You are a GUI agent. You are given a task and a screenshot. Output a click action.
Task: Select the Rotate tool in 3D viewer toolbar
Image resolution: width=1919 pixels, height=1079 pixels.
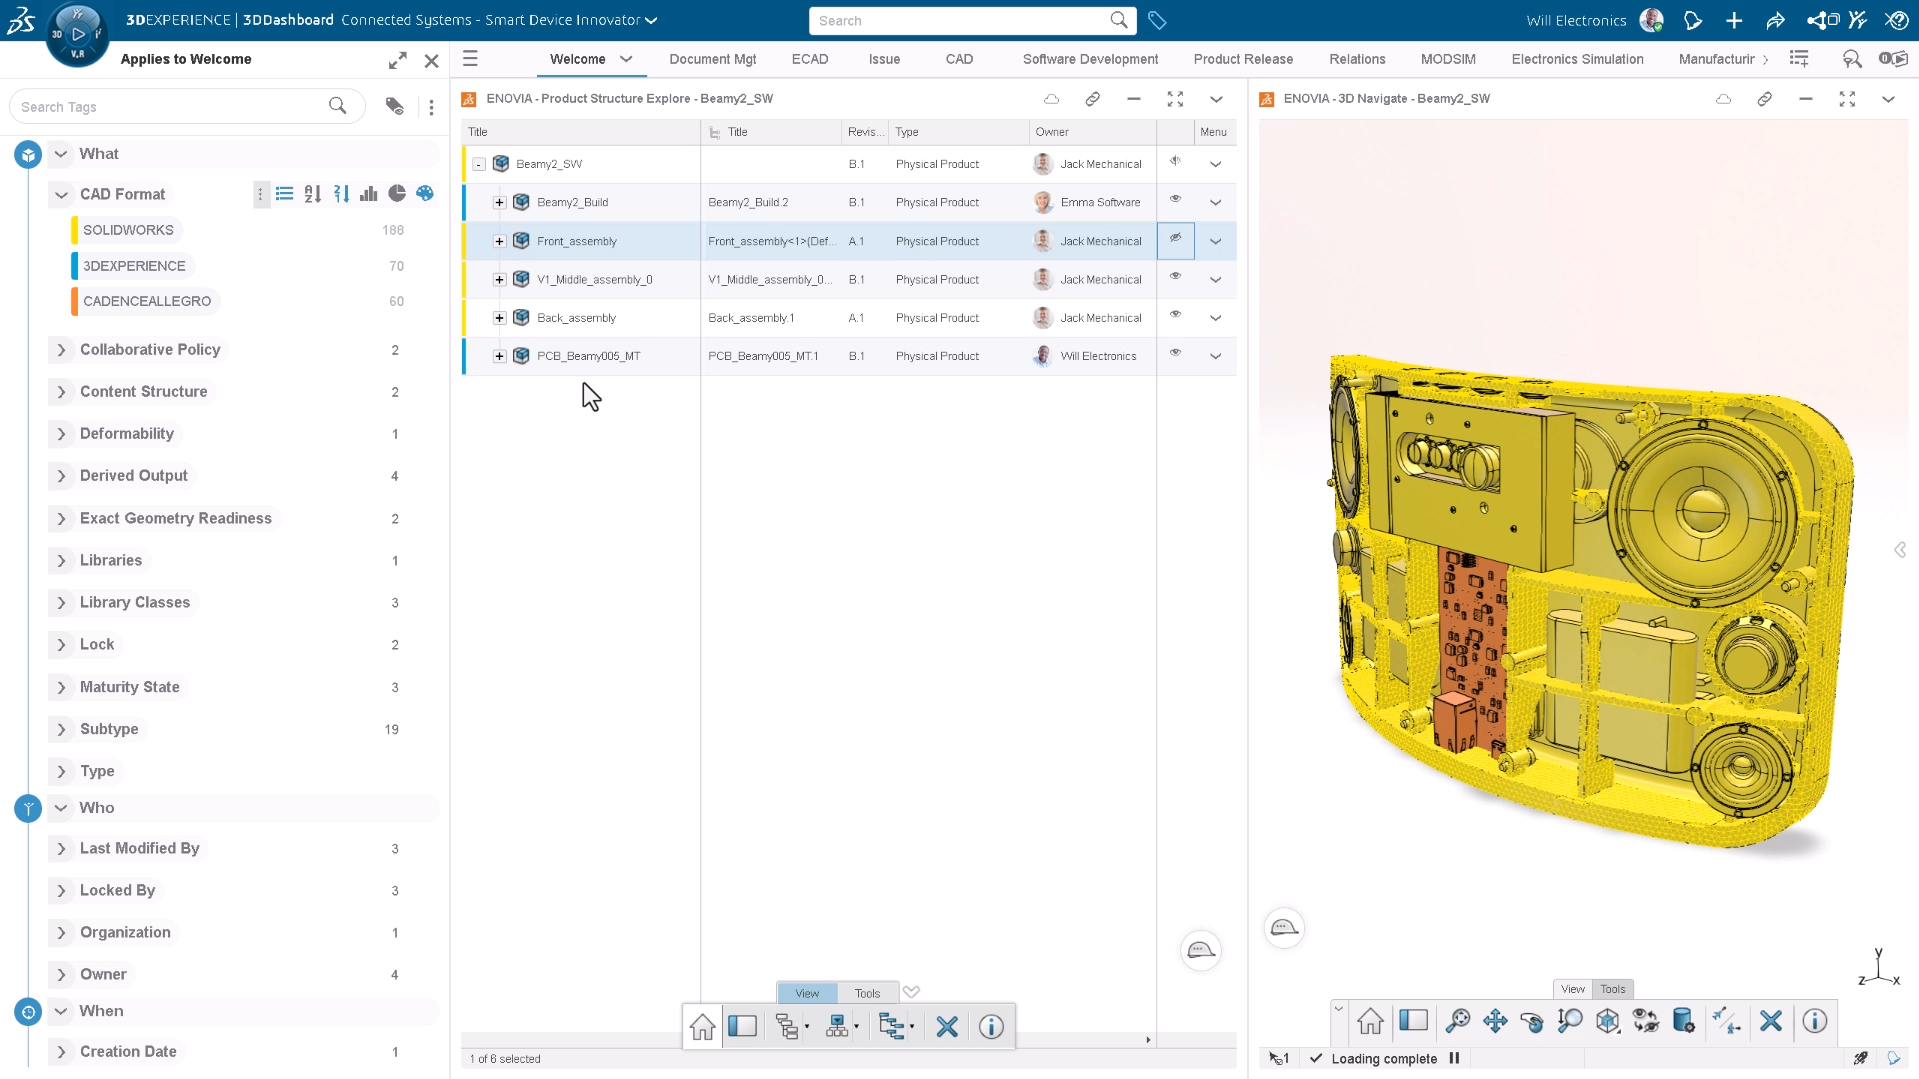[1532, 1021]
